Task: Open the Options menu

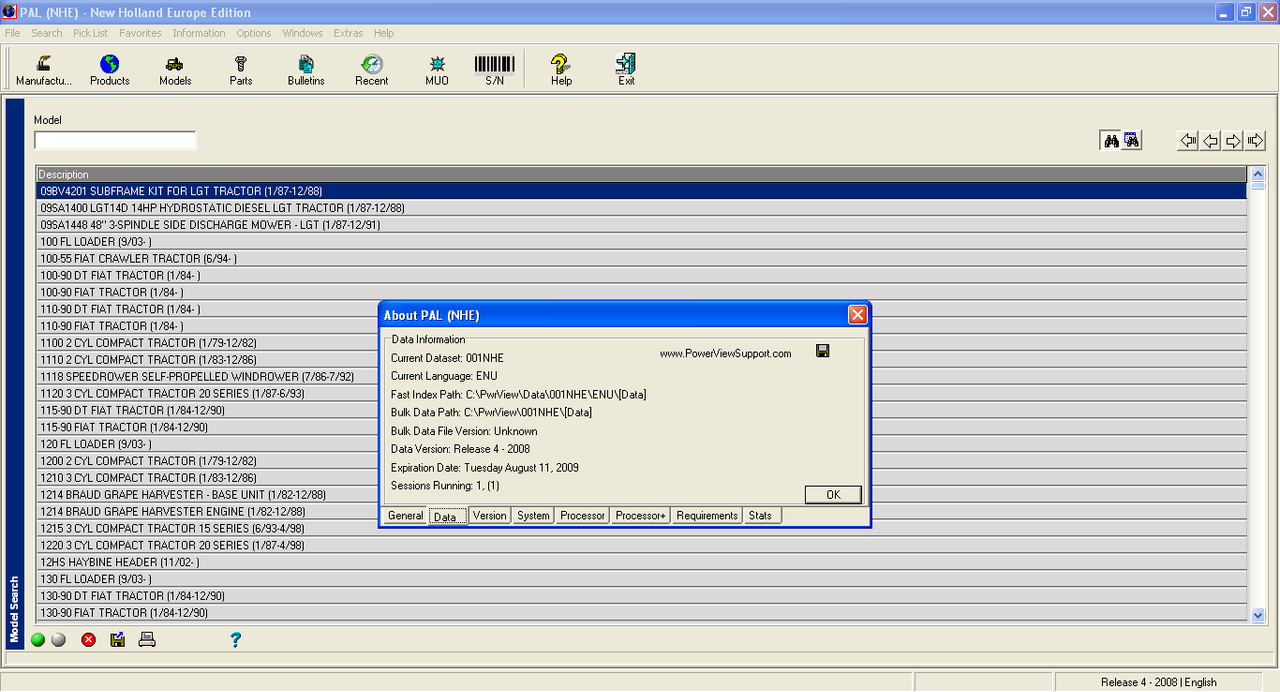Action: [254, 33]
